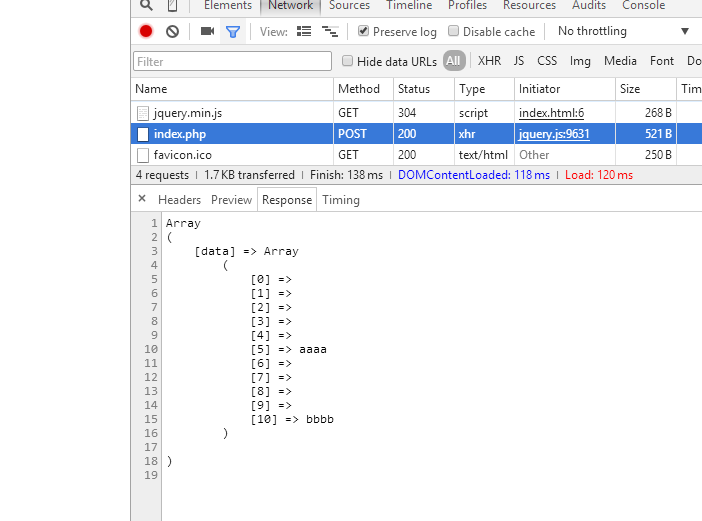
Task: Open the Resources tab
Action: pyautogui.click(x=529, y=5)
